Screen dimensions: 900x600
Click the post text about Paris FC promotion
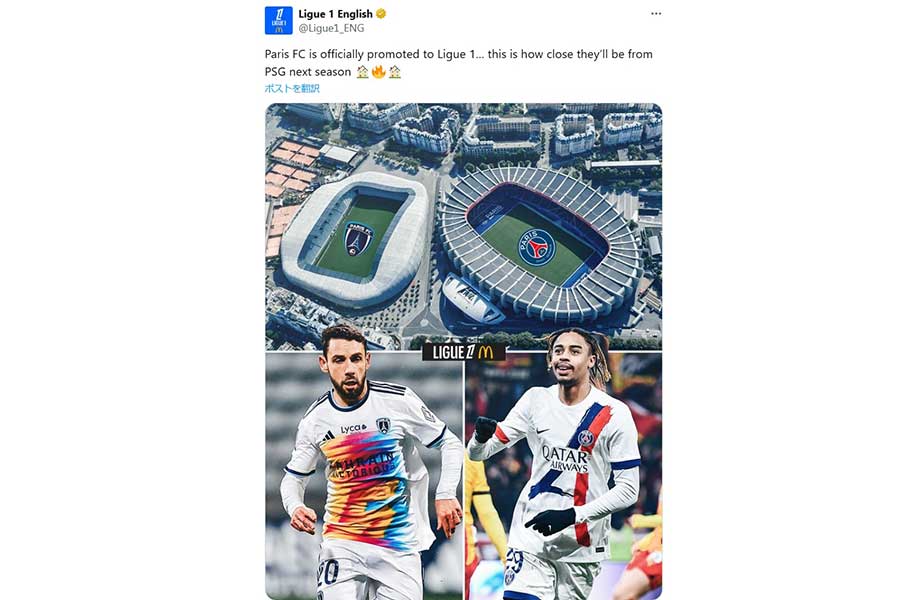pyautogui.click(x=459, y=63)
